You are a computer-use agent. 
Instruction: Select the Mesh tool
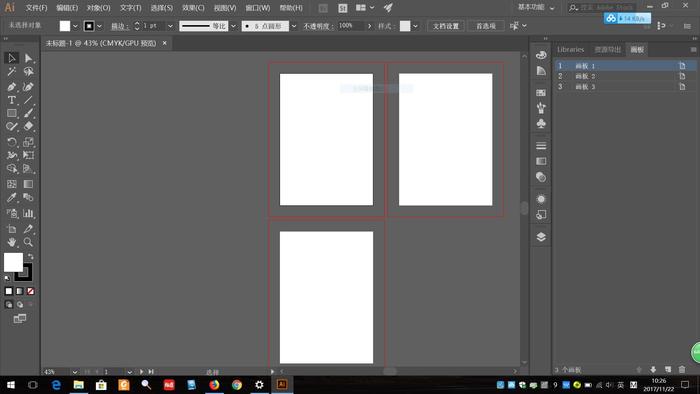pos(12,184)
